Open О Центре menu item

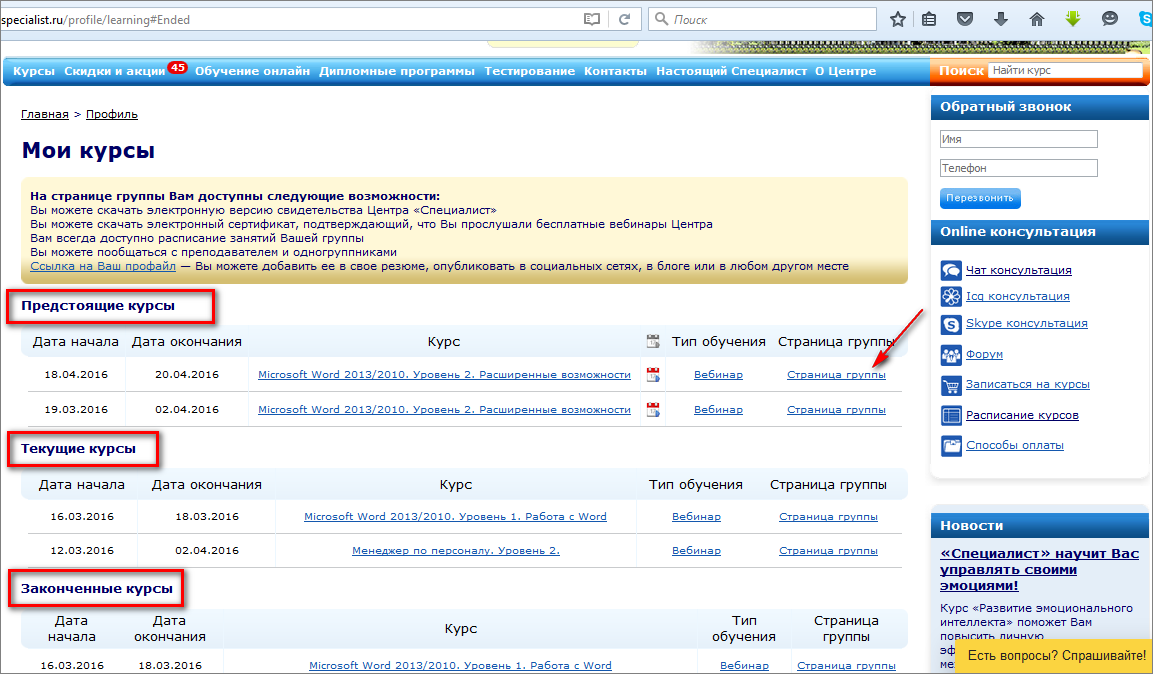[x=846, y=71]
